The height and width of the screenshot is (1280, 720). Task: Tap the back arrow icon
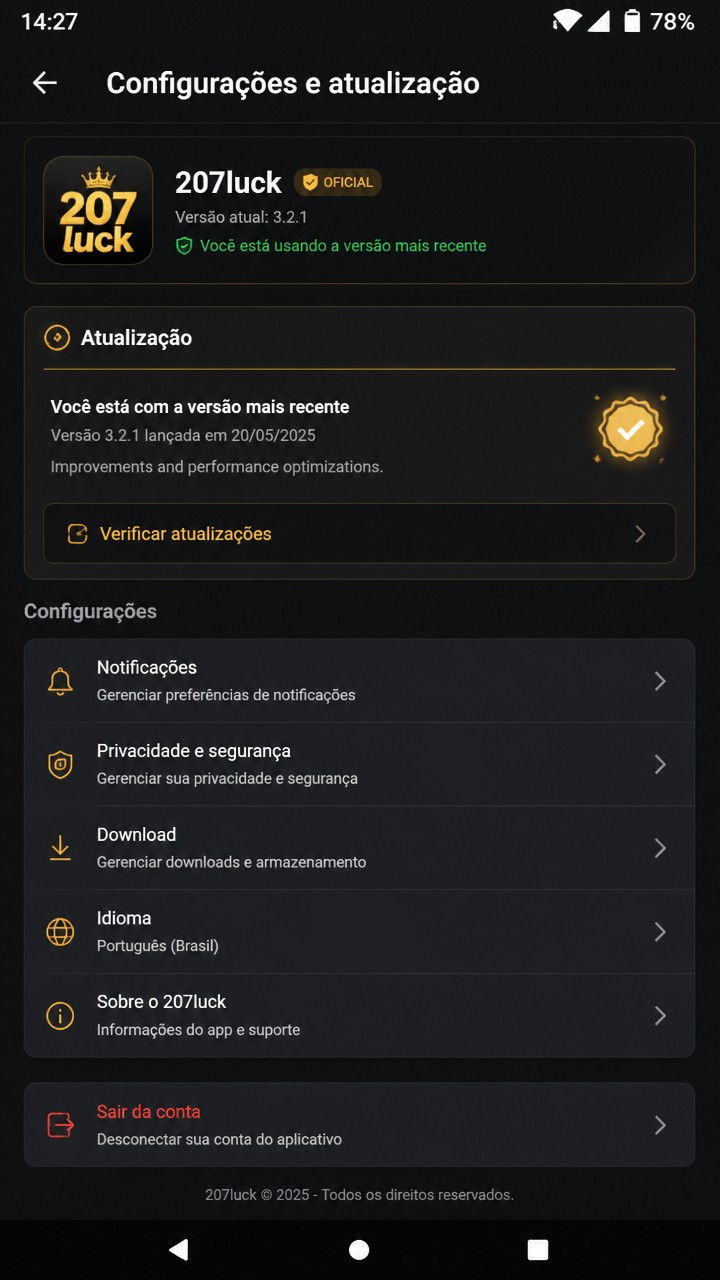(45, 83)
